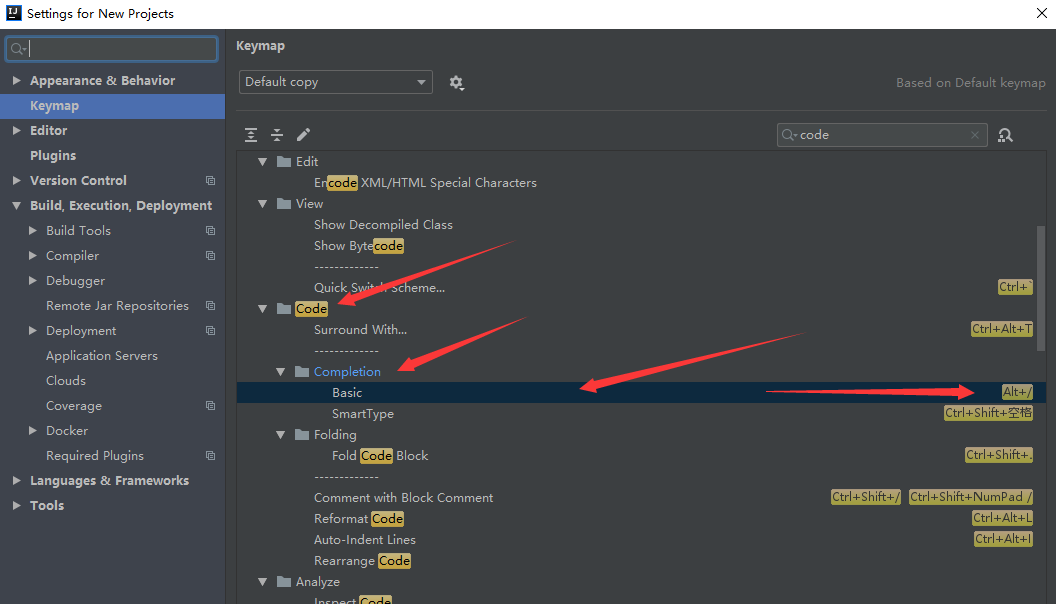This screenshot has width=1056, height=604.
Task: Open the Default copy keymap dropdown
Action: (x=335, y=82)
